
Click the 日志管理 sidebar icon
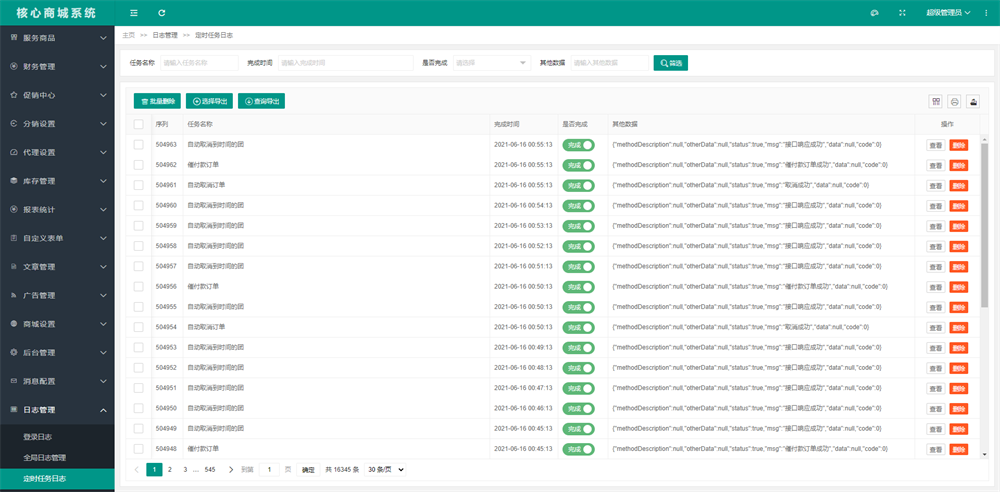[x=13, y=410]
